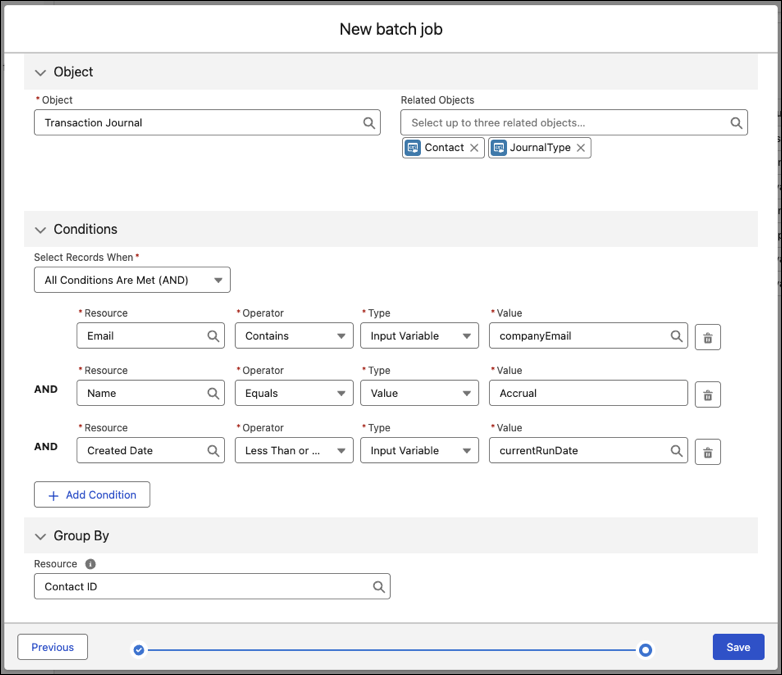The image size is (782, 675).
Task: Collapse the Object section
Action: point(40,72)
